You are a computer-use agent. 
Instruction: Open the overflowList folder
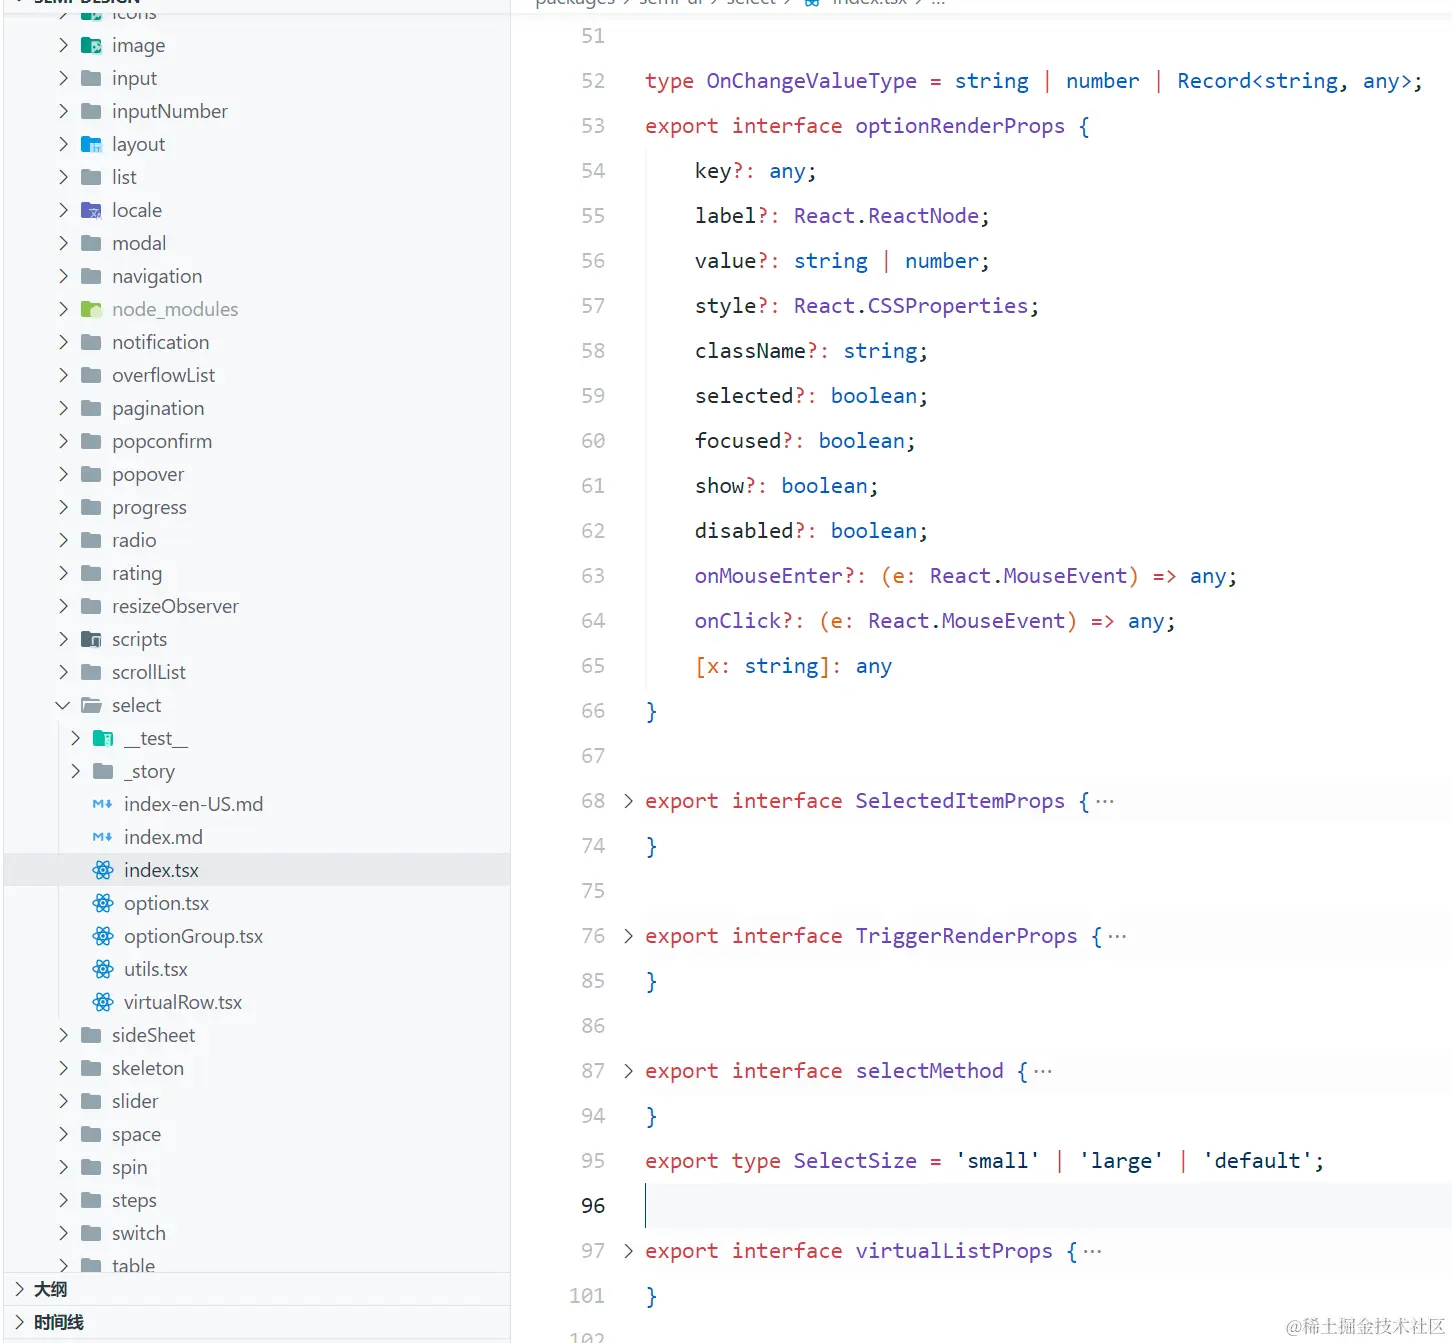(x=163, y=375)
